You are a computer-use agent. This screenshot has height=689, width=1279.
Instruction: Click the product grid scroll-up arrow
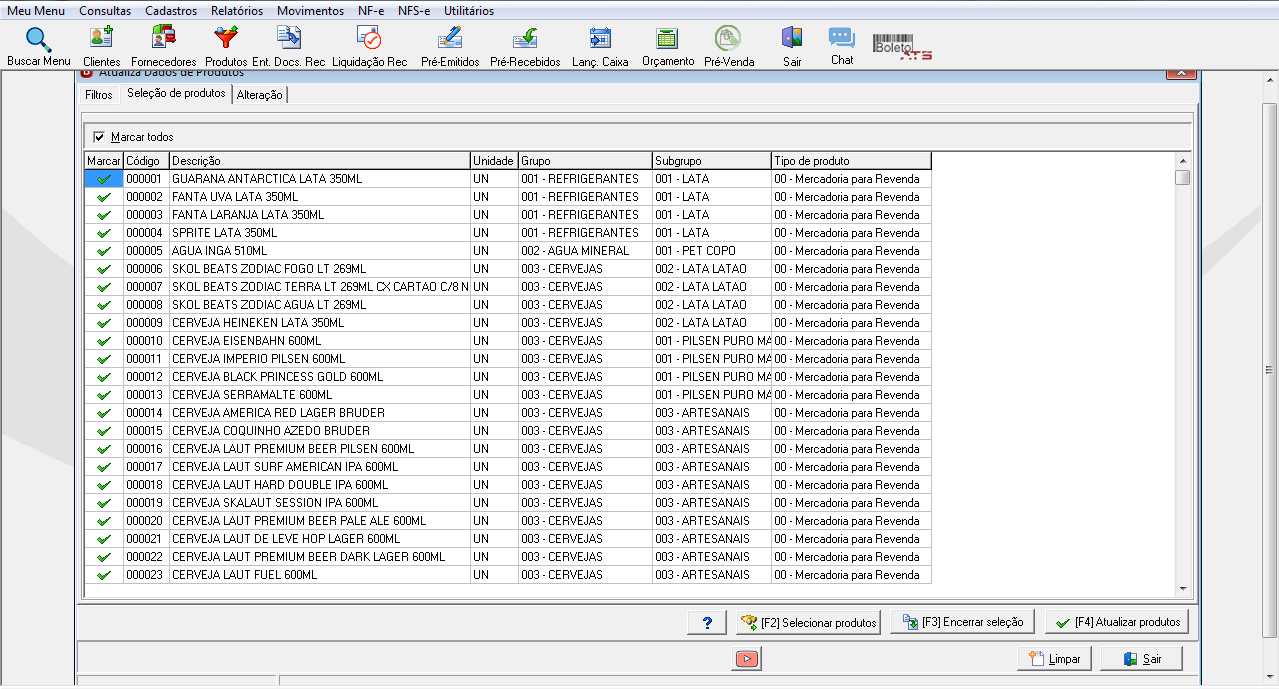pyautogui.click(x=1182, y=161)
